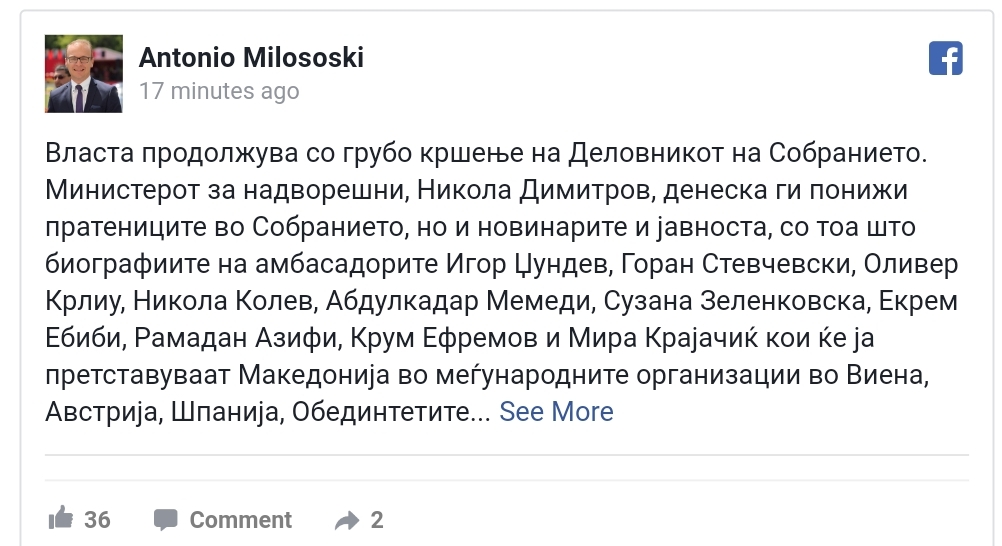Click the Comment label
1002x546 pixels.
tap(240, 520)
